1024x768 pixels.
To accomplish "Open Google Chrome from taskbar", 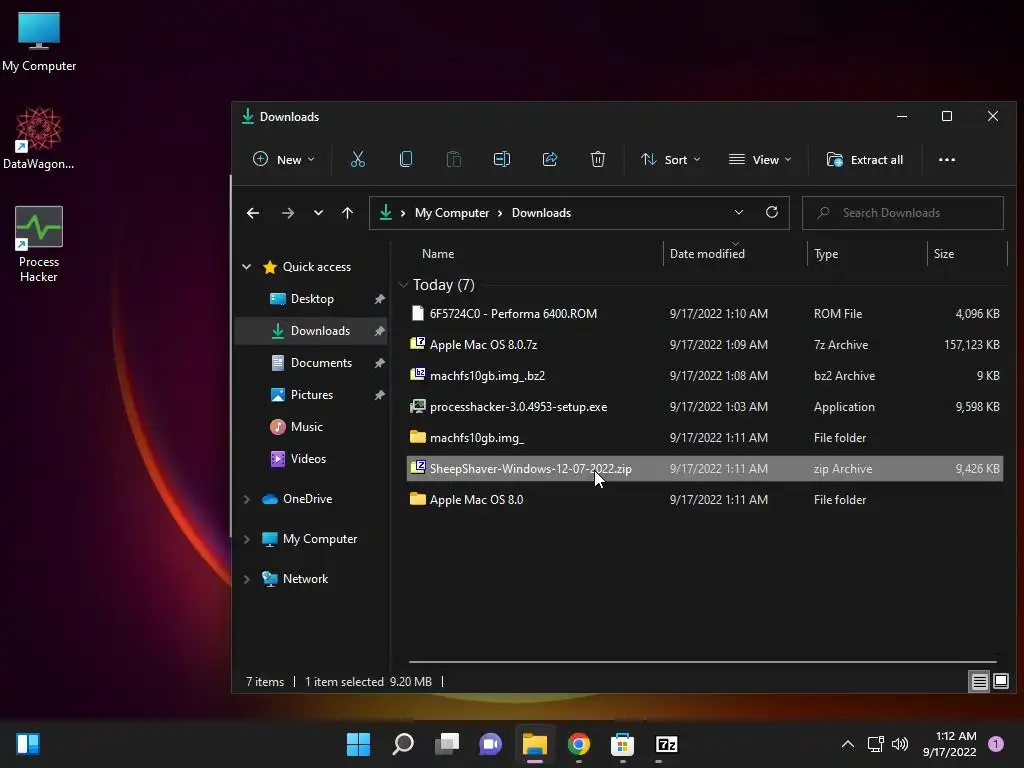I will point(579,744).
